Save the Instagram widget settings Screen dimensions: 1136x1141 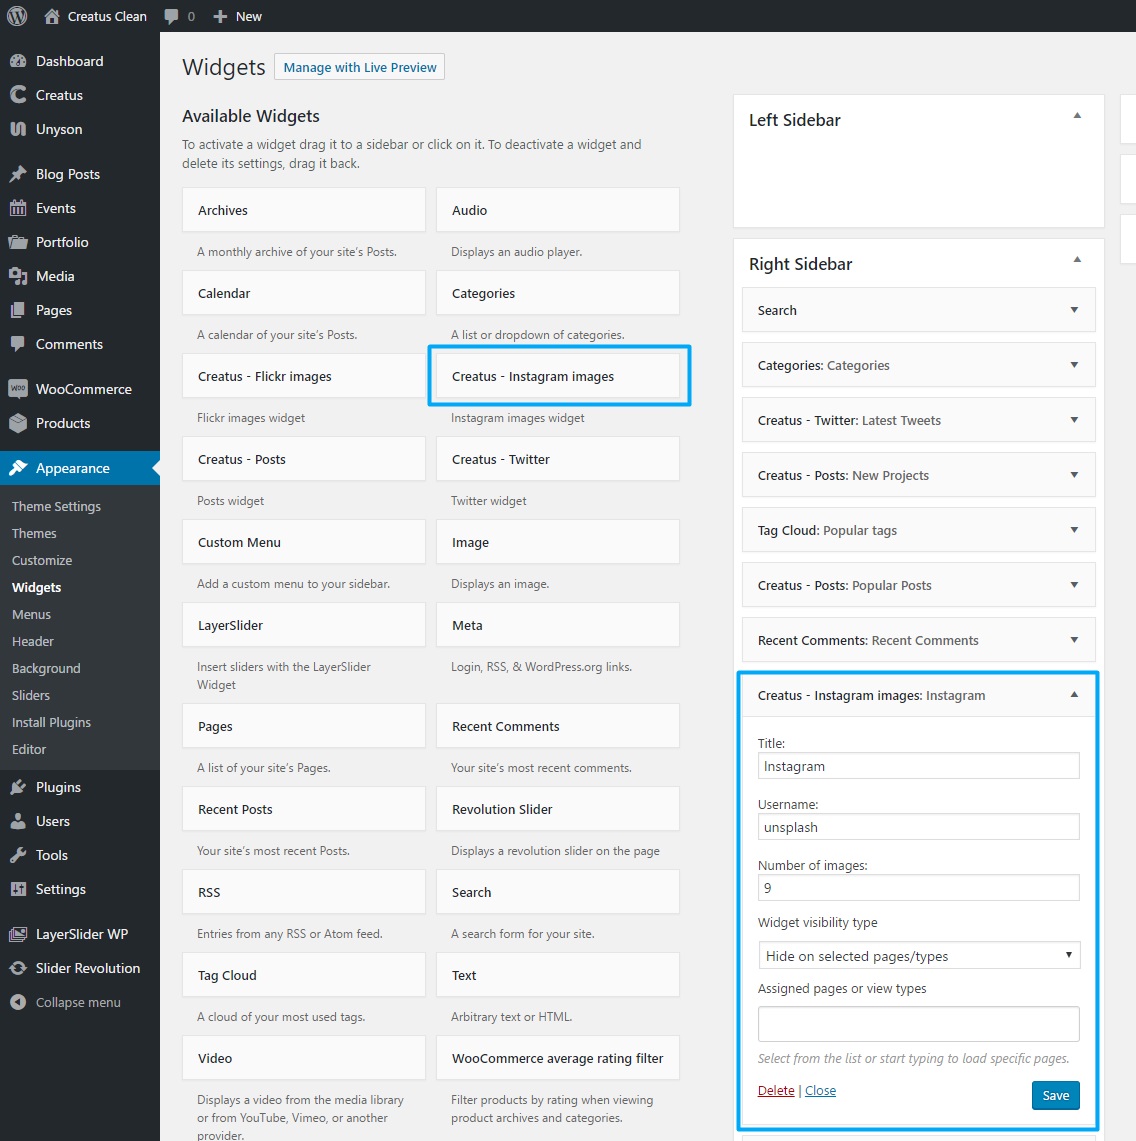(1055, 1095)
